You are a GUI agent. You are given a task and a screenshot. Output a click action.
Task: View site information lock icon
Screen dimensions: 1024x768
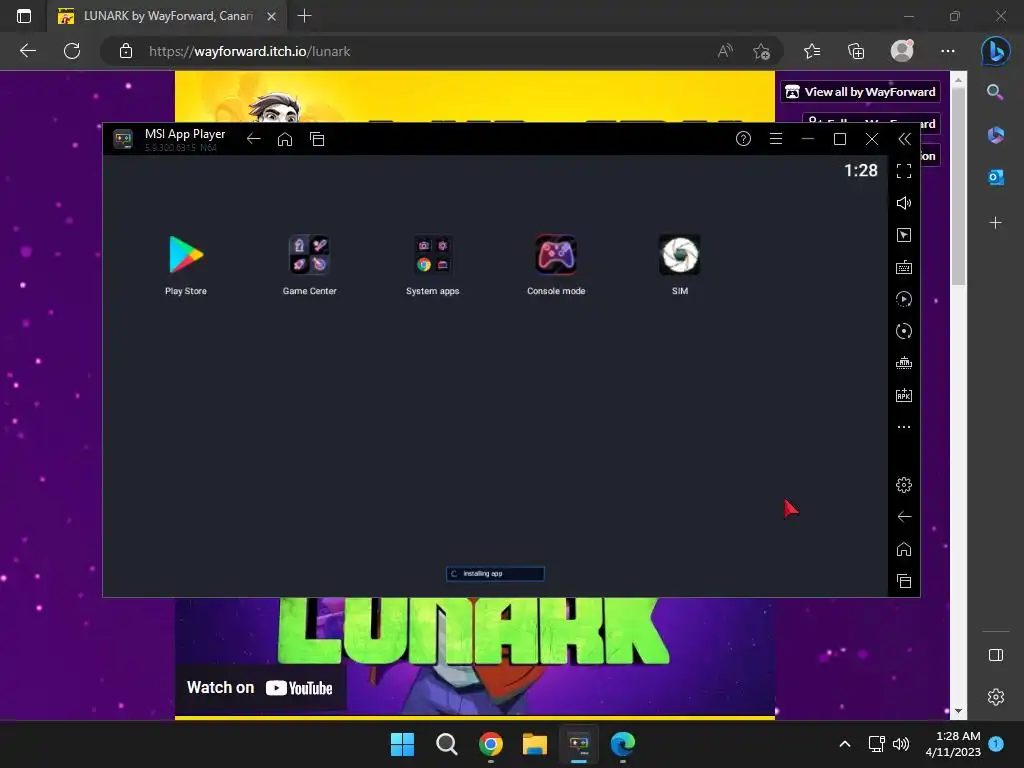126,51
